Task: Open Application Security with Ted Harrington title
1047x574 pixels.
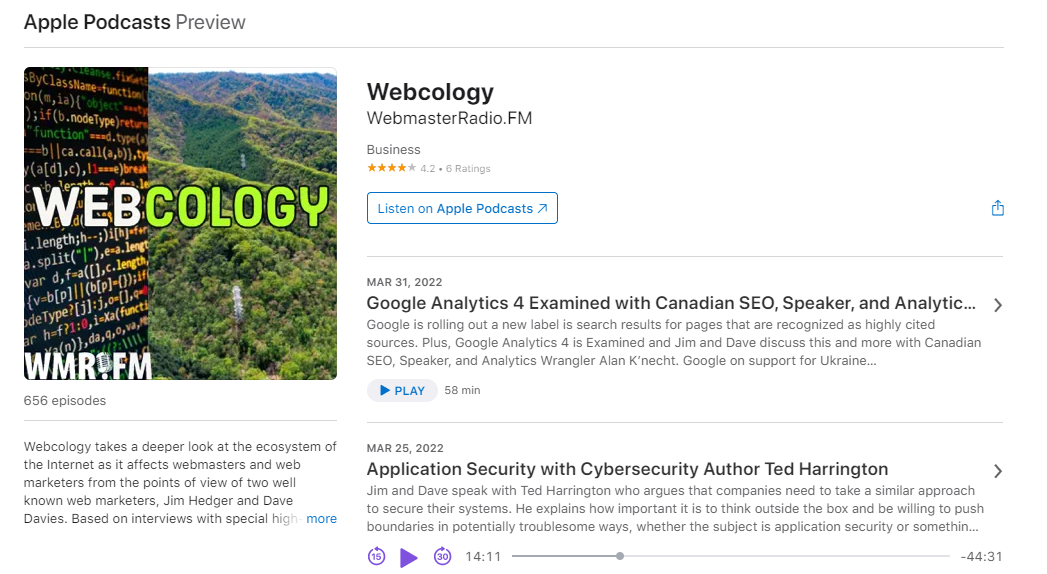Action: 627,469
